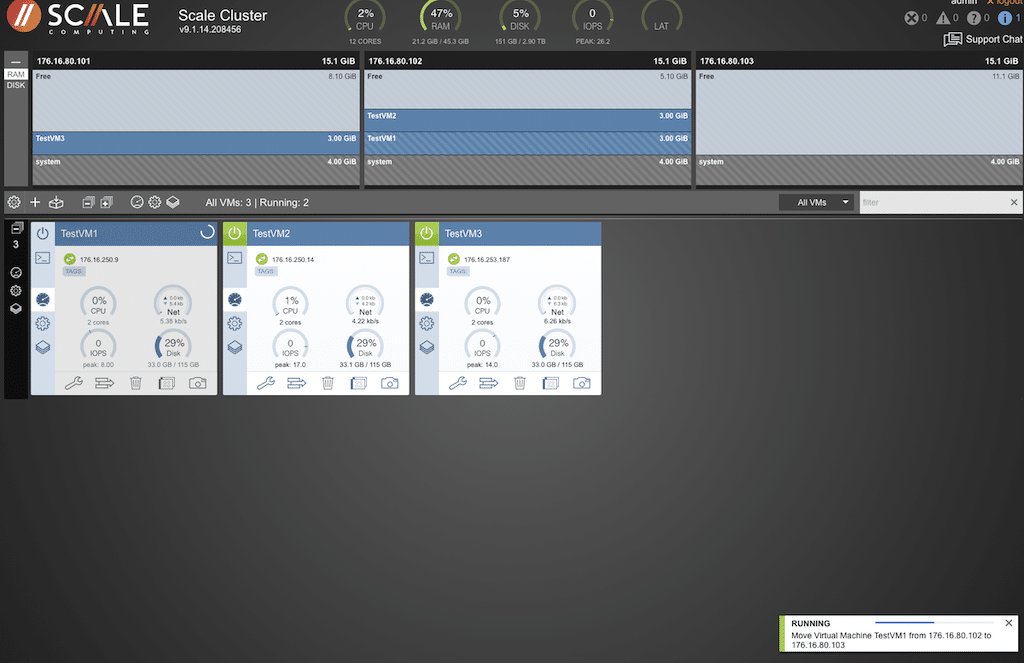Show the gear settings tab on TestVM3
1024x663 pixels.
coord(426,323)
